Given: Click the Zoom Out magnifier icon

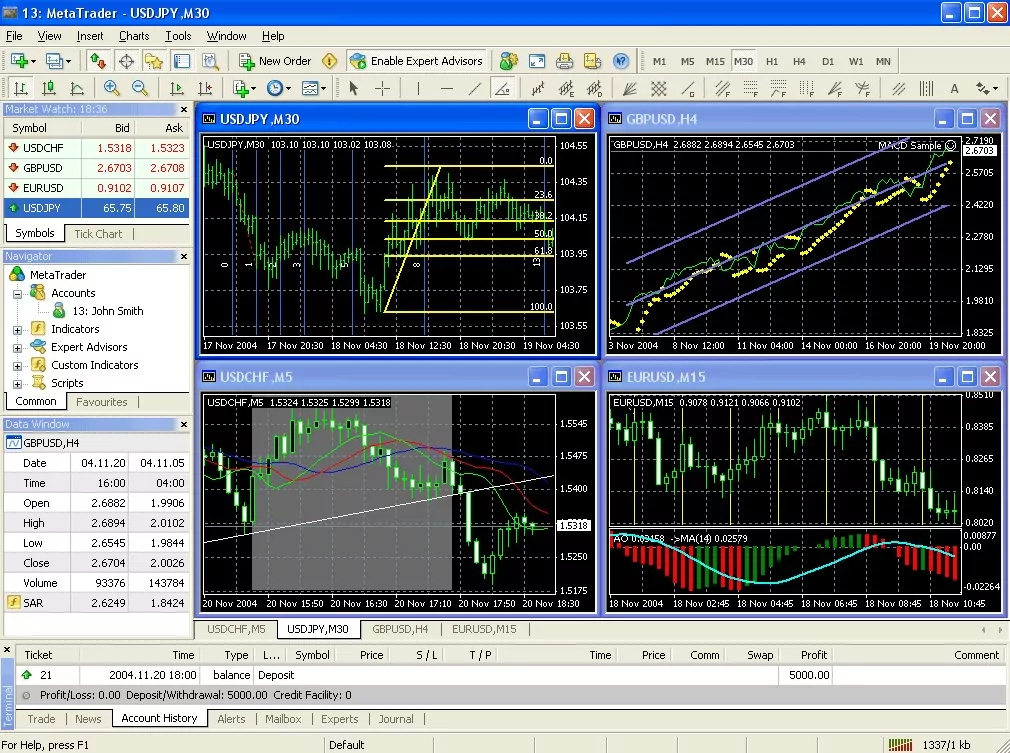Looking at the screenshot, I should [140, 88].
